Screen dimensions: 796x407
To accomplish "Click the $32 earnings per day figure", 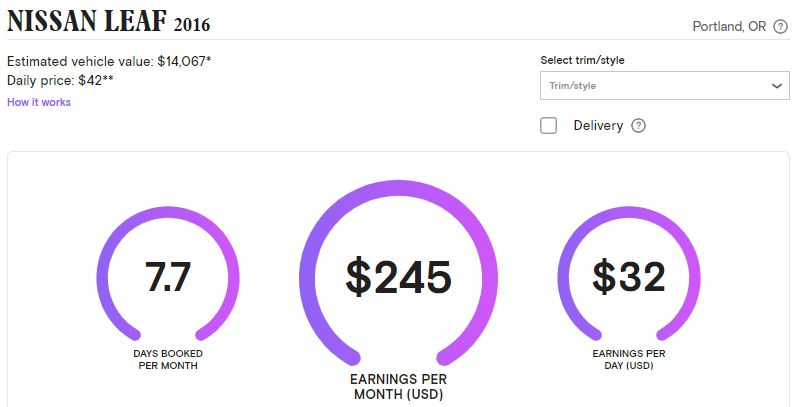I will 628,277.
